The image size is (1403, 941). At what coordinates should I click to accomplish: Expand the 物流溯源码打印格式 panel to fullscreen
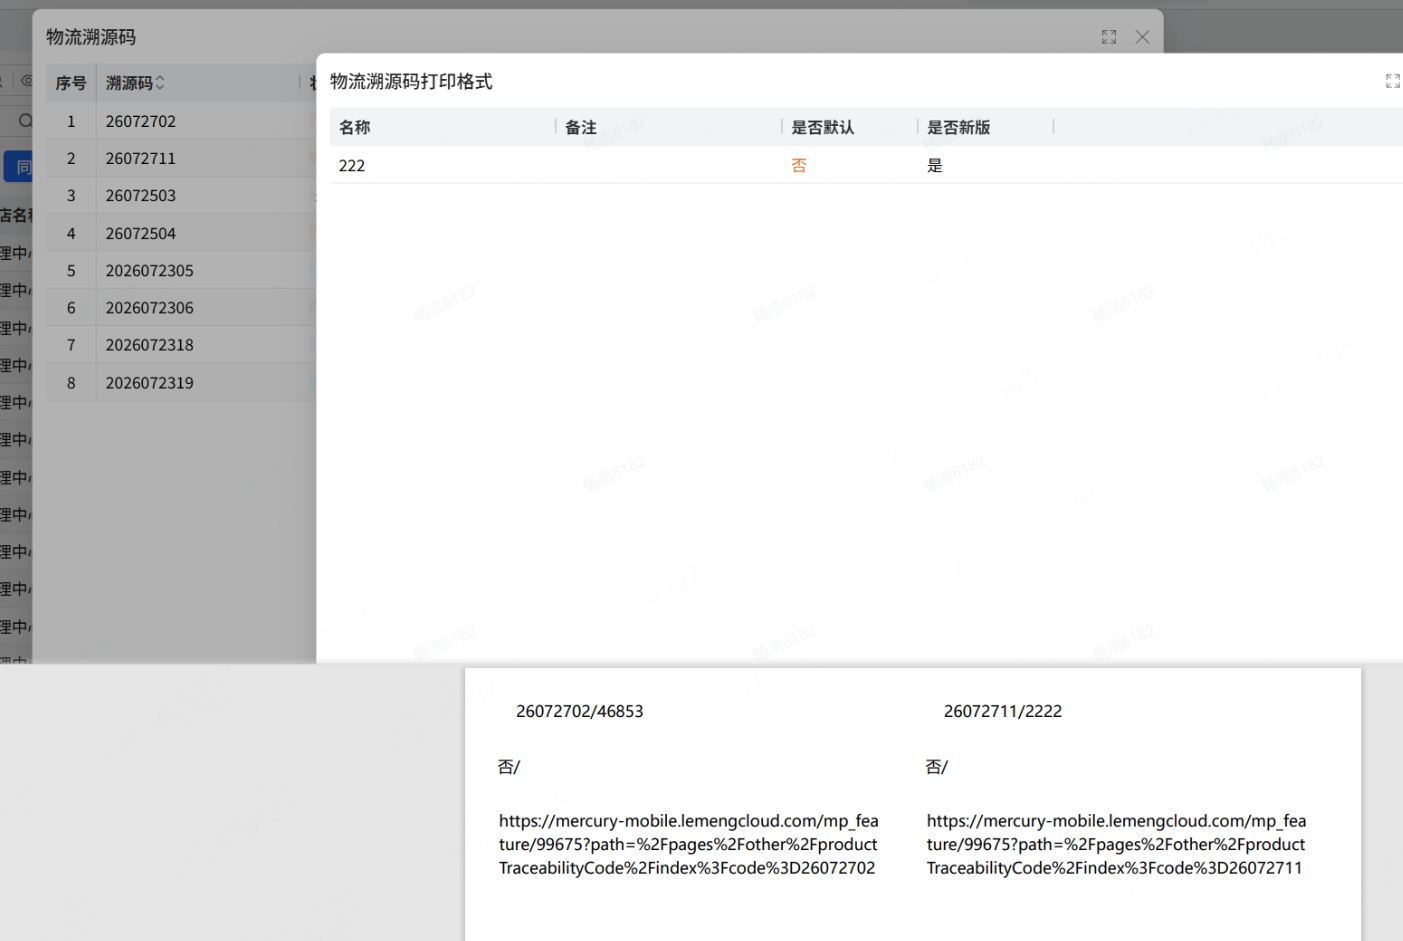coord(1392,81)
